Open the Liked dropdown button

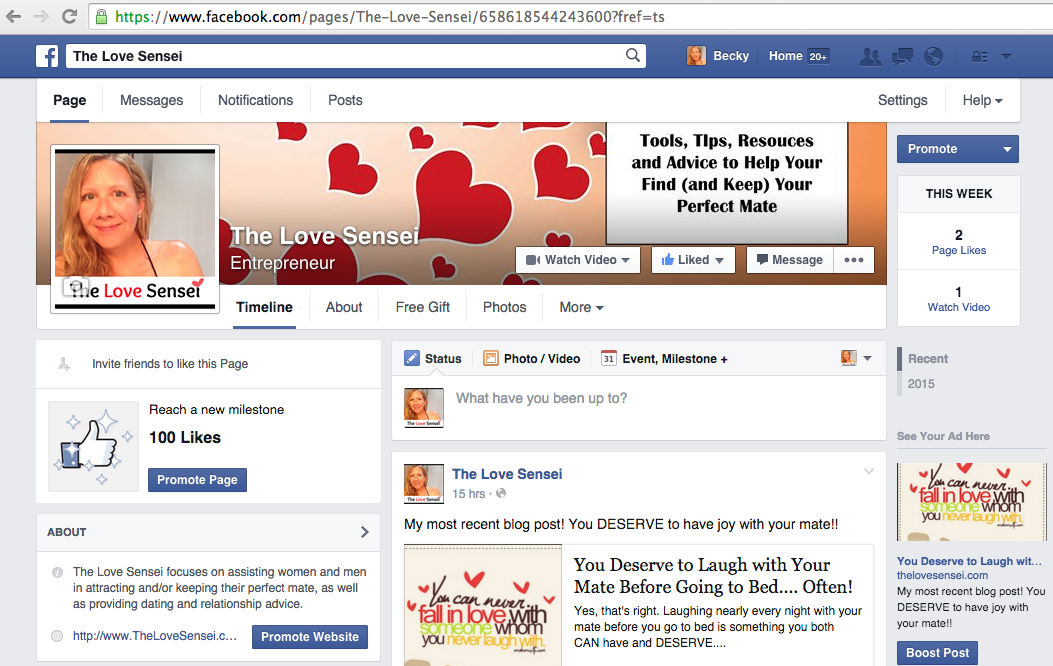(693, 260)
